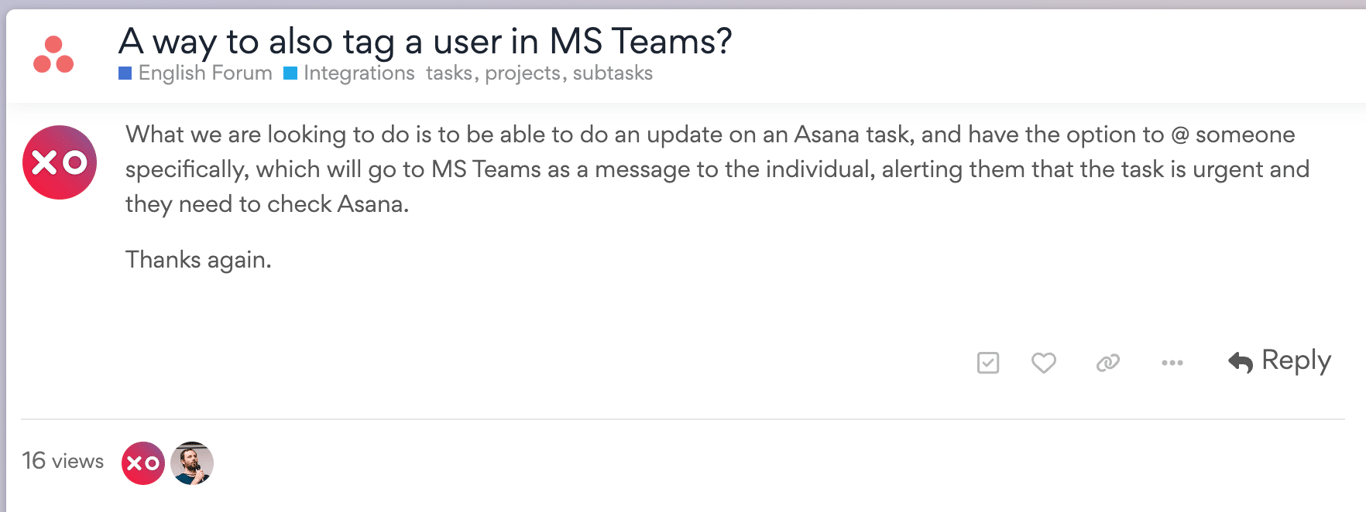Click the topic title about MS Teams
Screen dimensions: 1366x512
tap(425, 40)
